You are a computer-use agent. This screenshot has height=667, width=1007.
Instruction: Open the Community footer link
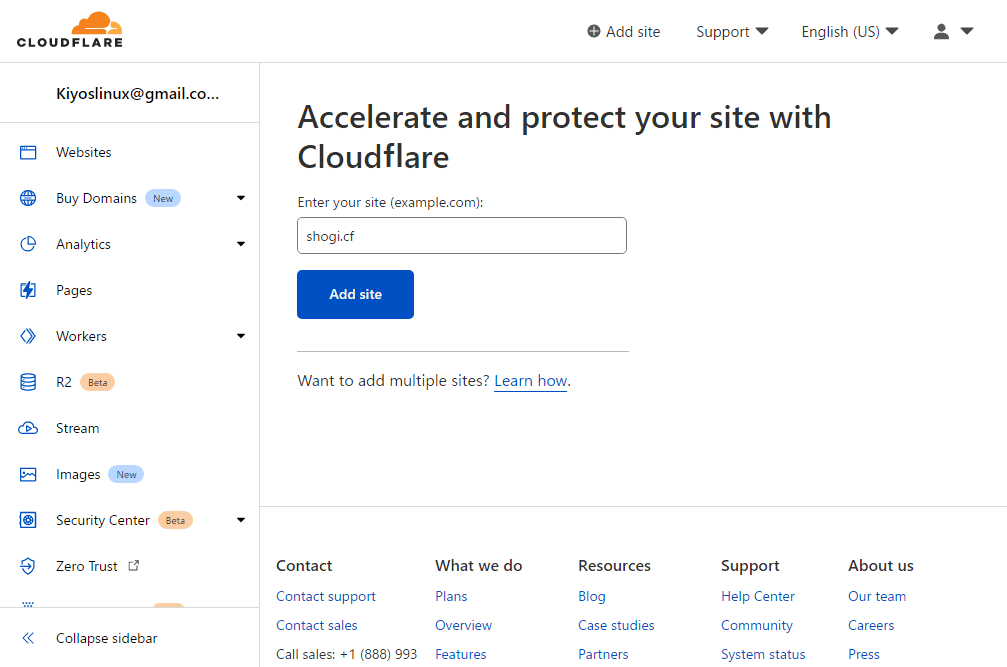coord(757,625)
